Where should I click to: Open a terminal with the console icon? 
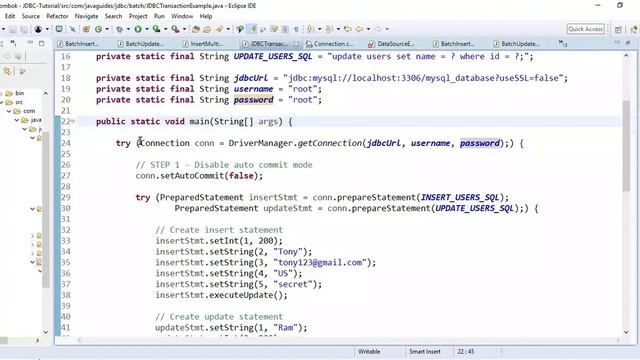click(x=59, y=29)
